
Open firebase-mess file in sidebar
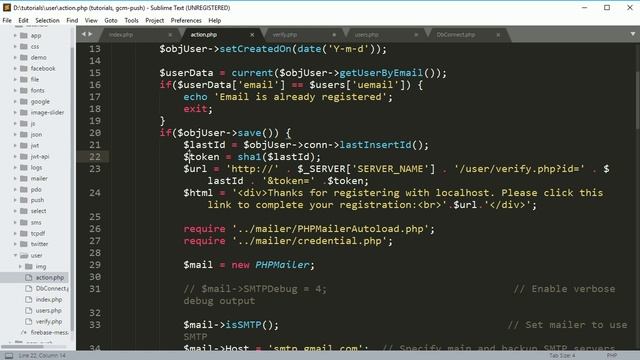(x=49, y=333)
